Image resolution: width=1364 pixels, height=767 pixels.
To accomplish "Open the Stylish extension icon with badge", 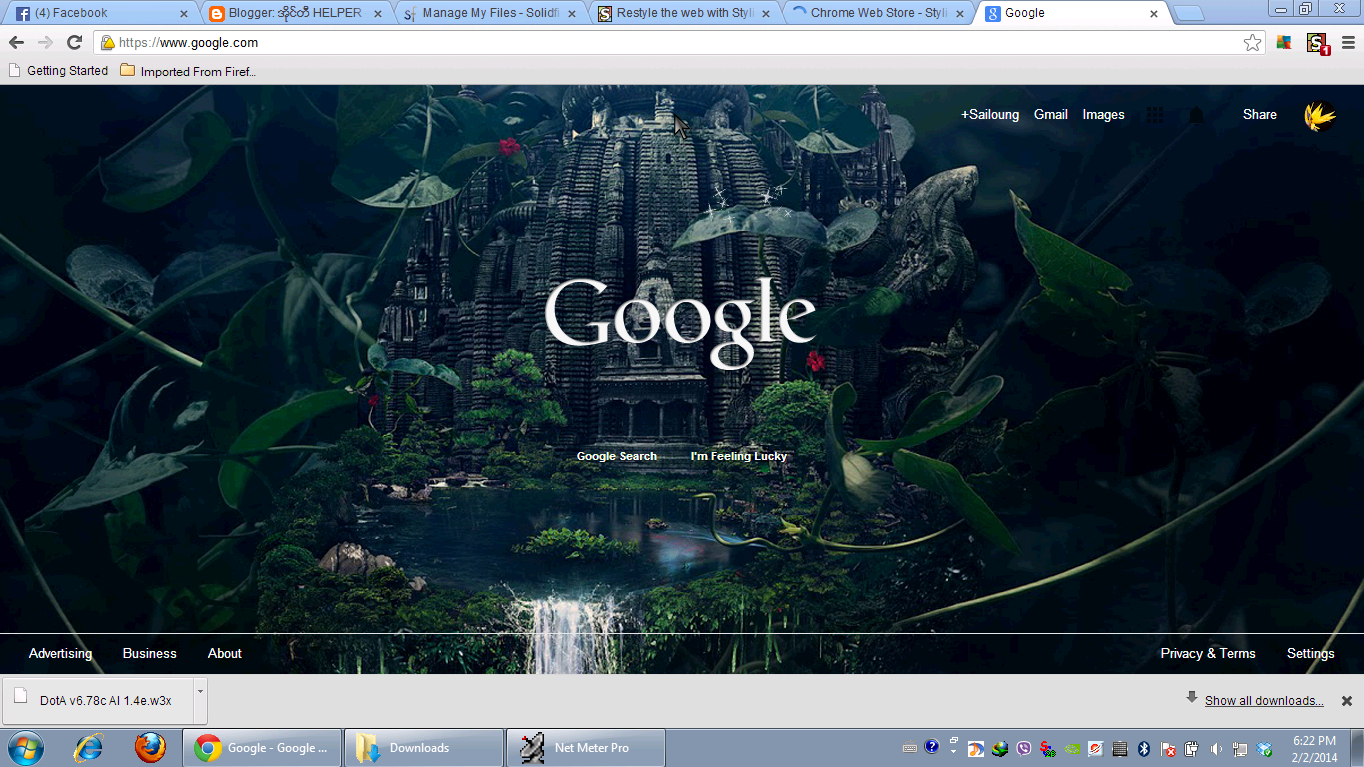I will (x=1318, y=43).
